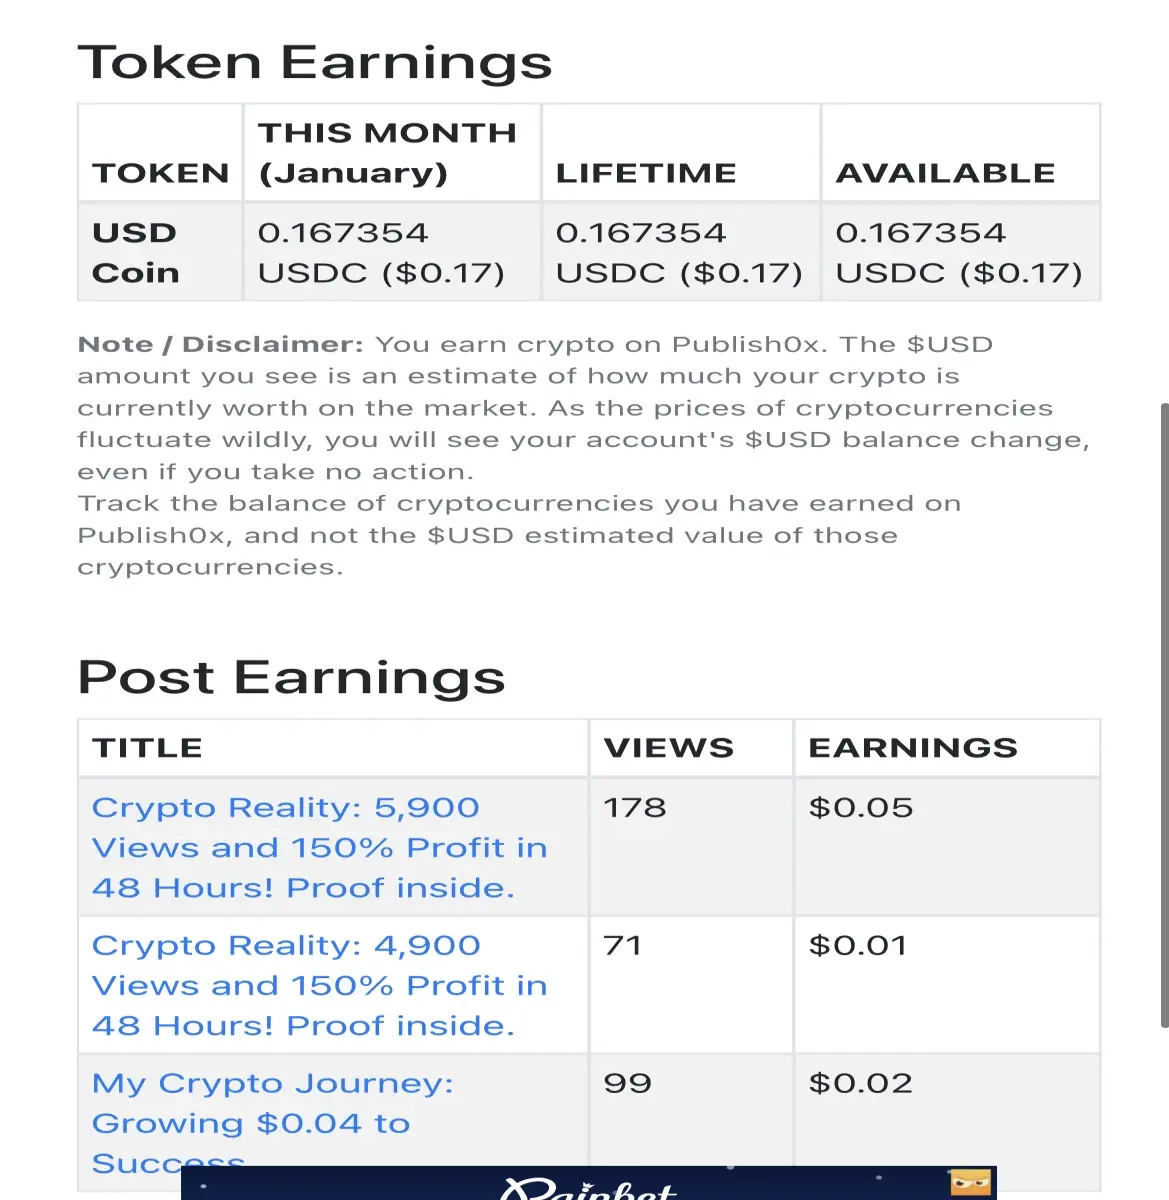The width and height of the screenshot is (1169, 1200).
Task: Click the $0.05 earnings cell
Action: click(947, 847)
